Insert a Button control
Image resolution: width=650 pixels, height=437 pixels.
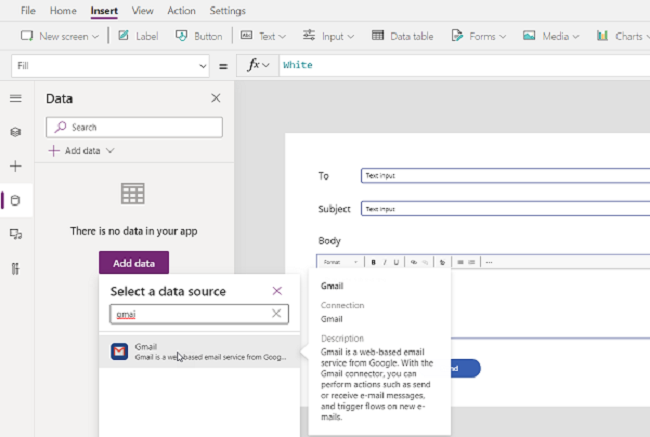pos(199,36)
